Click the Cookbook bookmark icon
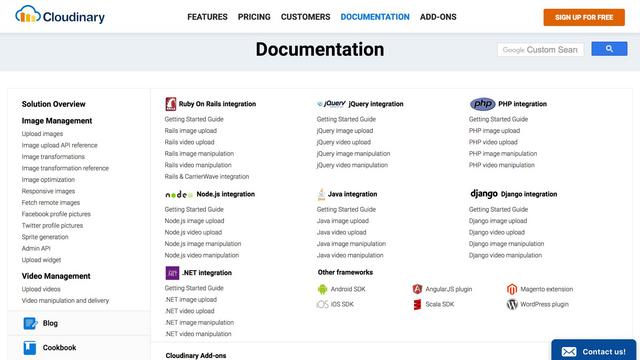Viewport: 640px width, 360px height. [x=29, y=348]
